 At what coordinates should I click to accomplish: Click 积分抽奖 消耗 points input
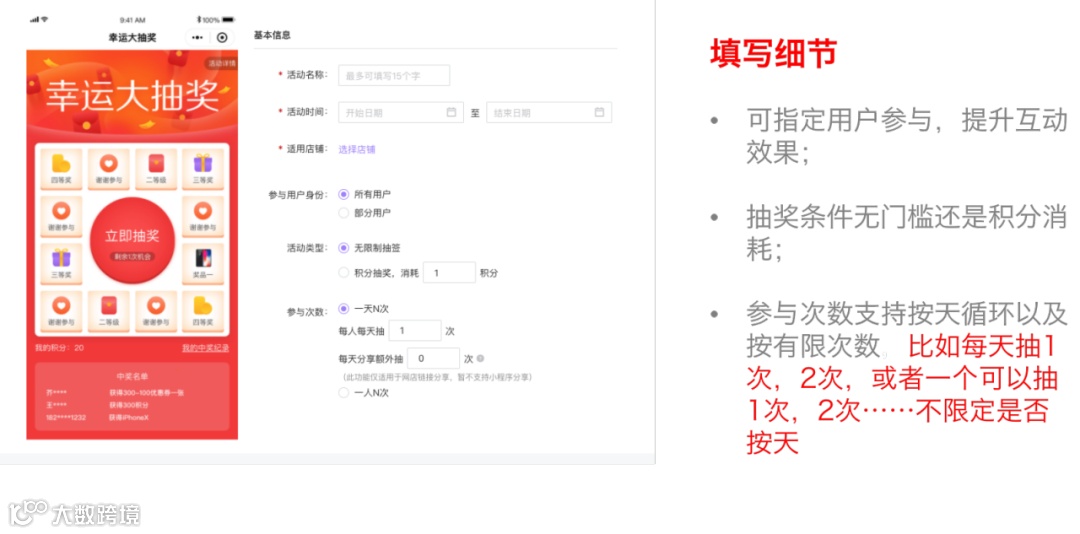pyautogui.click(x=449, y=273)
